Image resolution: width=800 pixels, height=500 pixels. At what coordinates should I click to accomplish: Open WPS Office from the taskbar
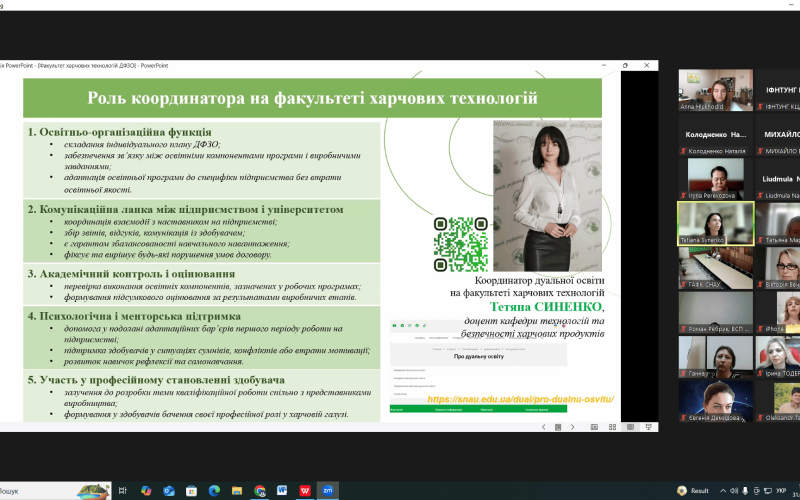(305, 491)
